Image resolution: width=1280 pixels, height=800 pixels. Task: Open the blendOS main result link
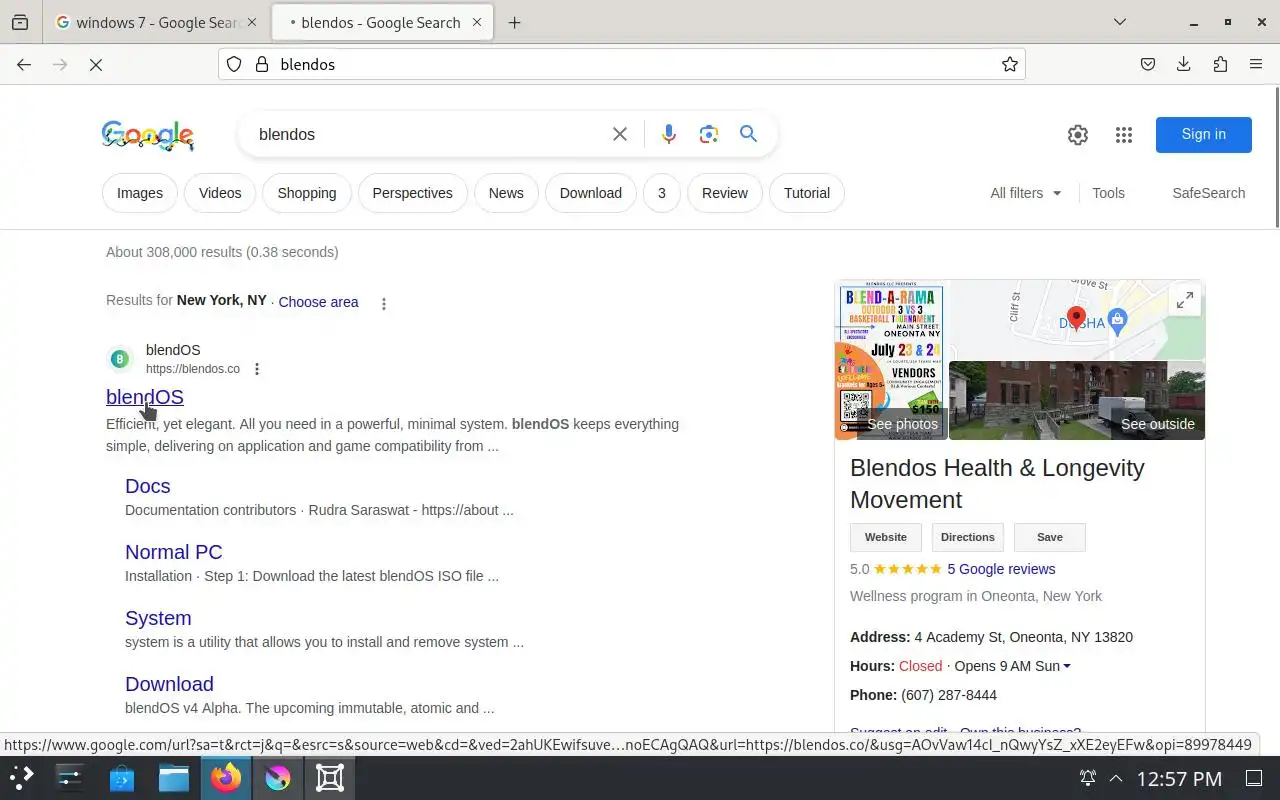point(145,397)
